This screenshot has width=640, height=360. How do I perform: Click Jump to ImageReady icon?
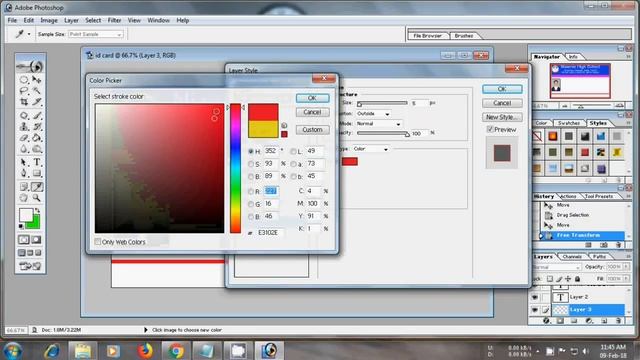pyautogui.click(x=30, y=267)
